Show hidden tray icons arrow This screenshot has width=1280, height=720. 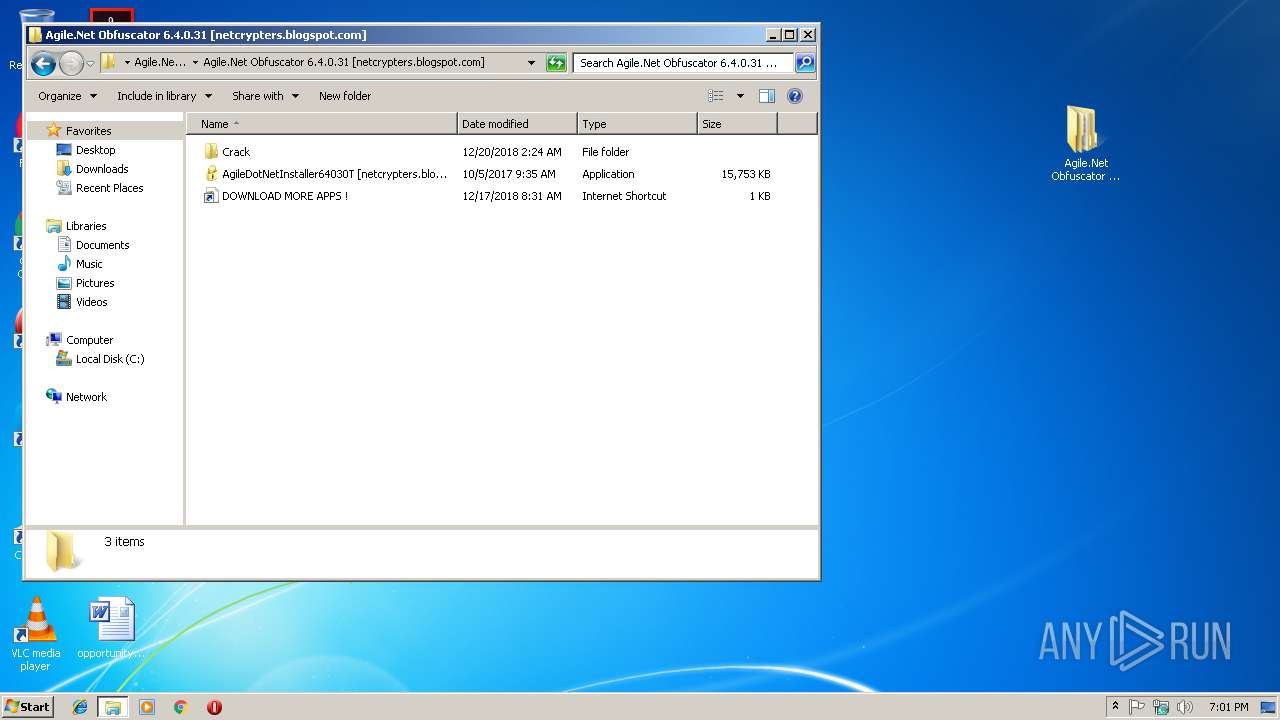coord(1115,706)
